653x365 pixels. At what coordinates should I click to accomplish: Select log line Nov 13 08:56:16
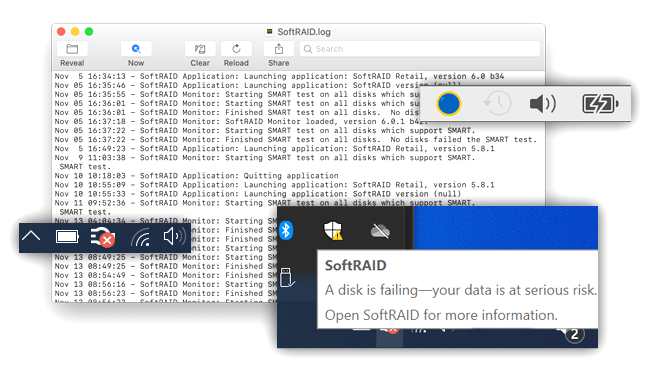[x=165, y=285]
